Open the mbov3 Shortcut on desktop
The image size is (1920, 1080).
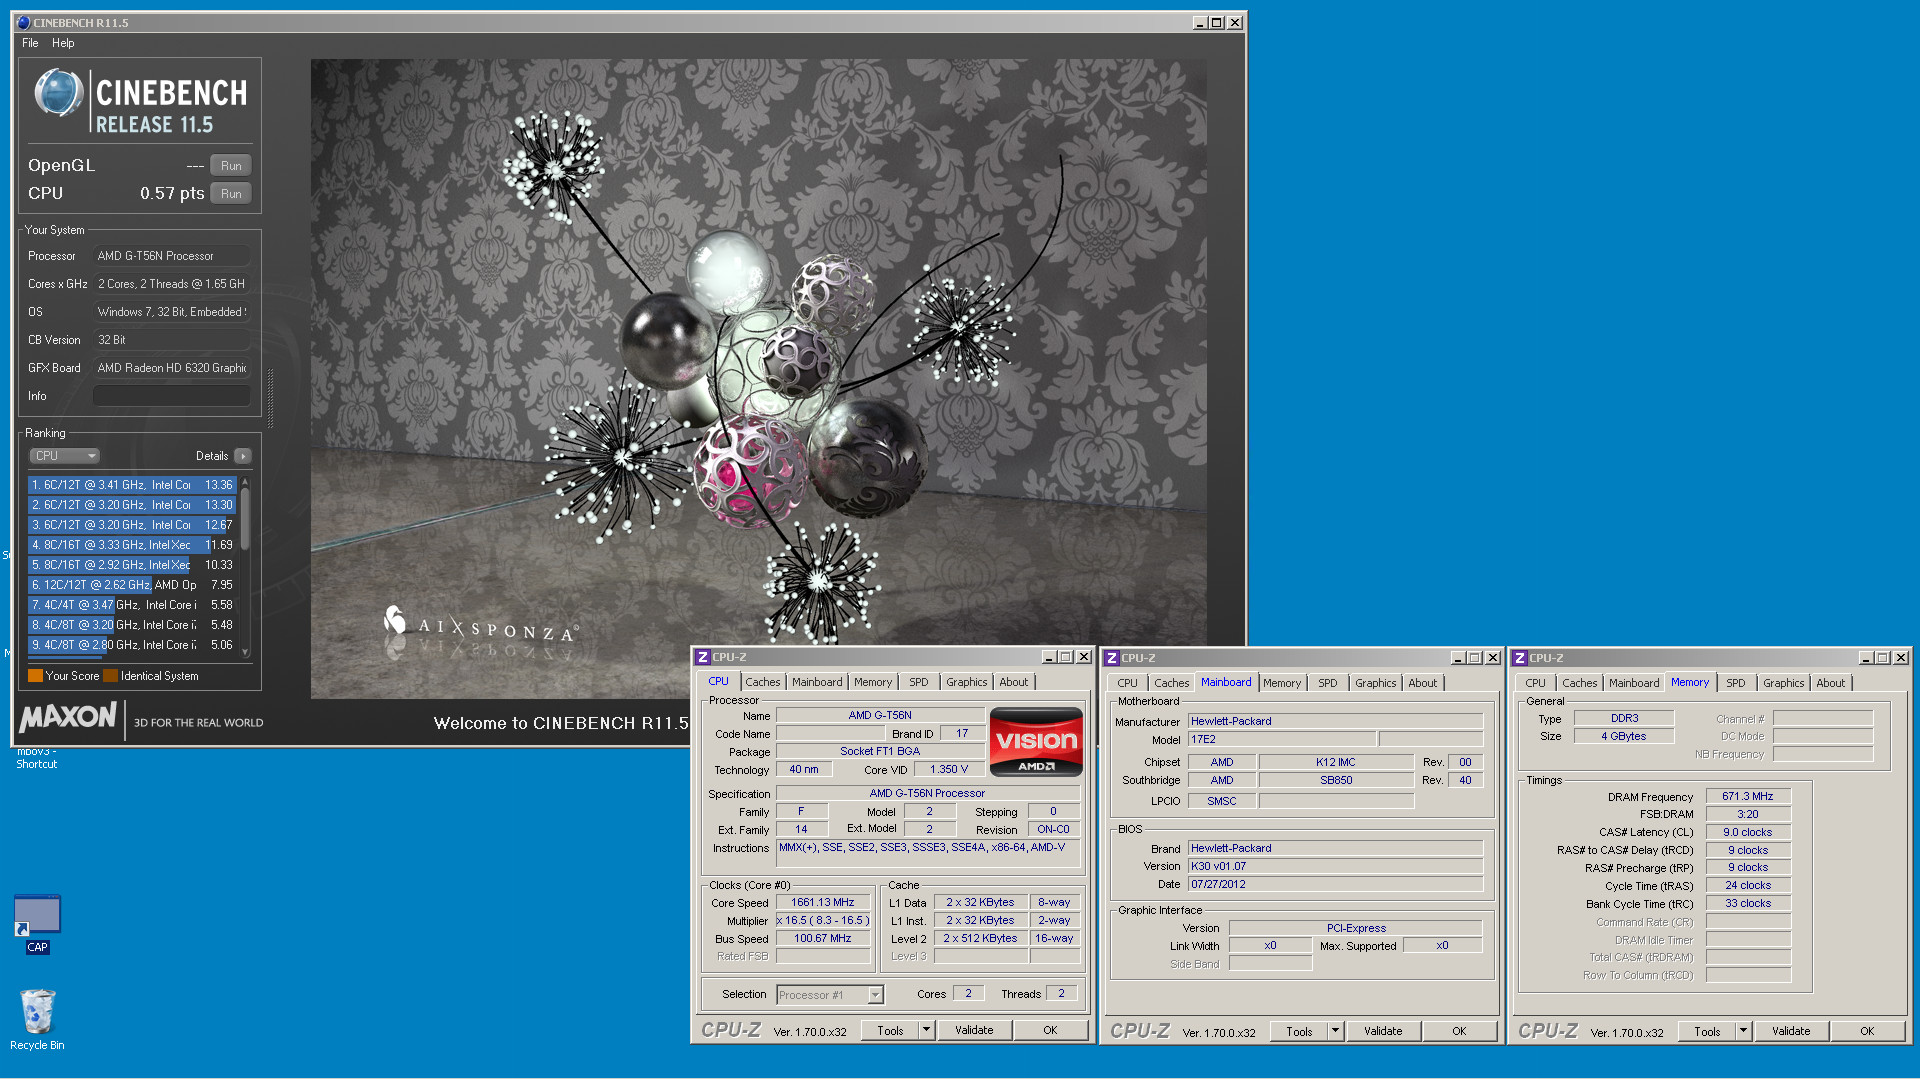click(x=37, y=757)
